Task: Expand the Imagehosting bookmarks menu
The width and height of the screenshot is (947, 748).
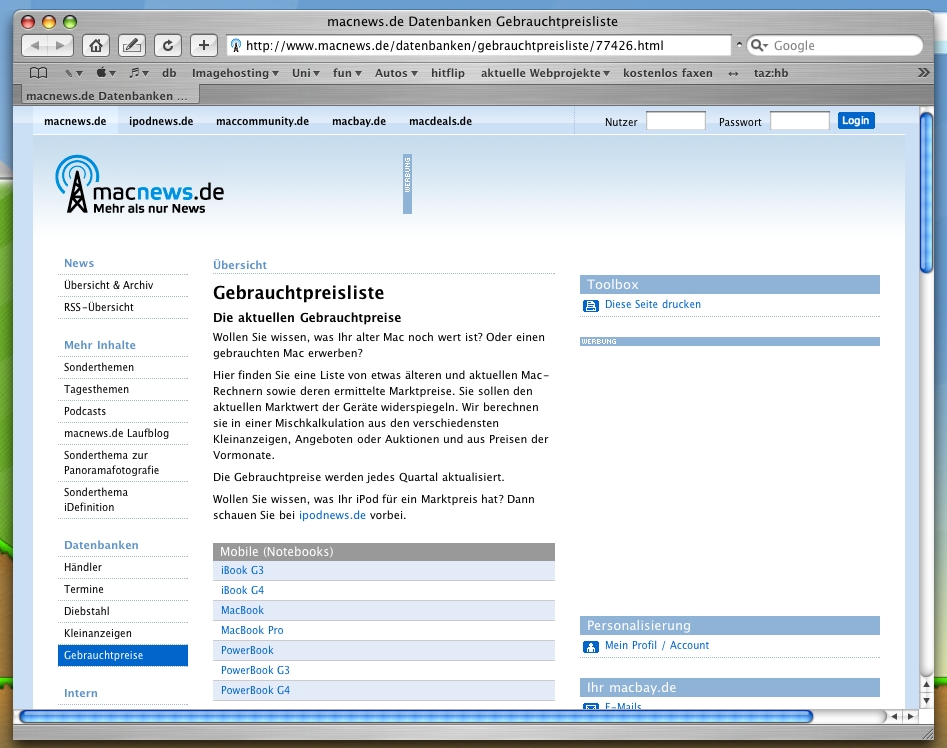Action: pyautogui.click(x=235, y=73)
